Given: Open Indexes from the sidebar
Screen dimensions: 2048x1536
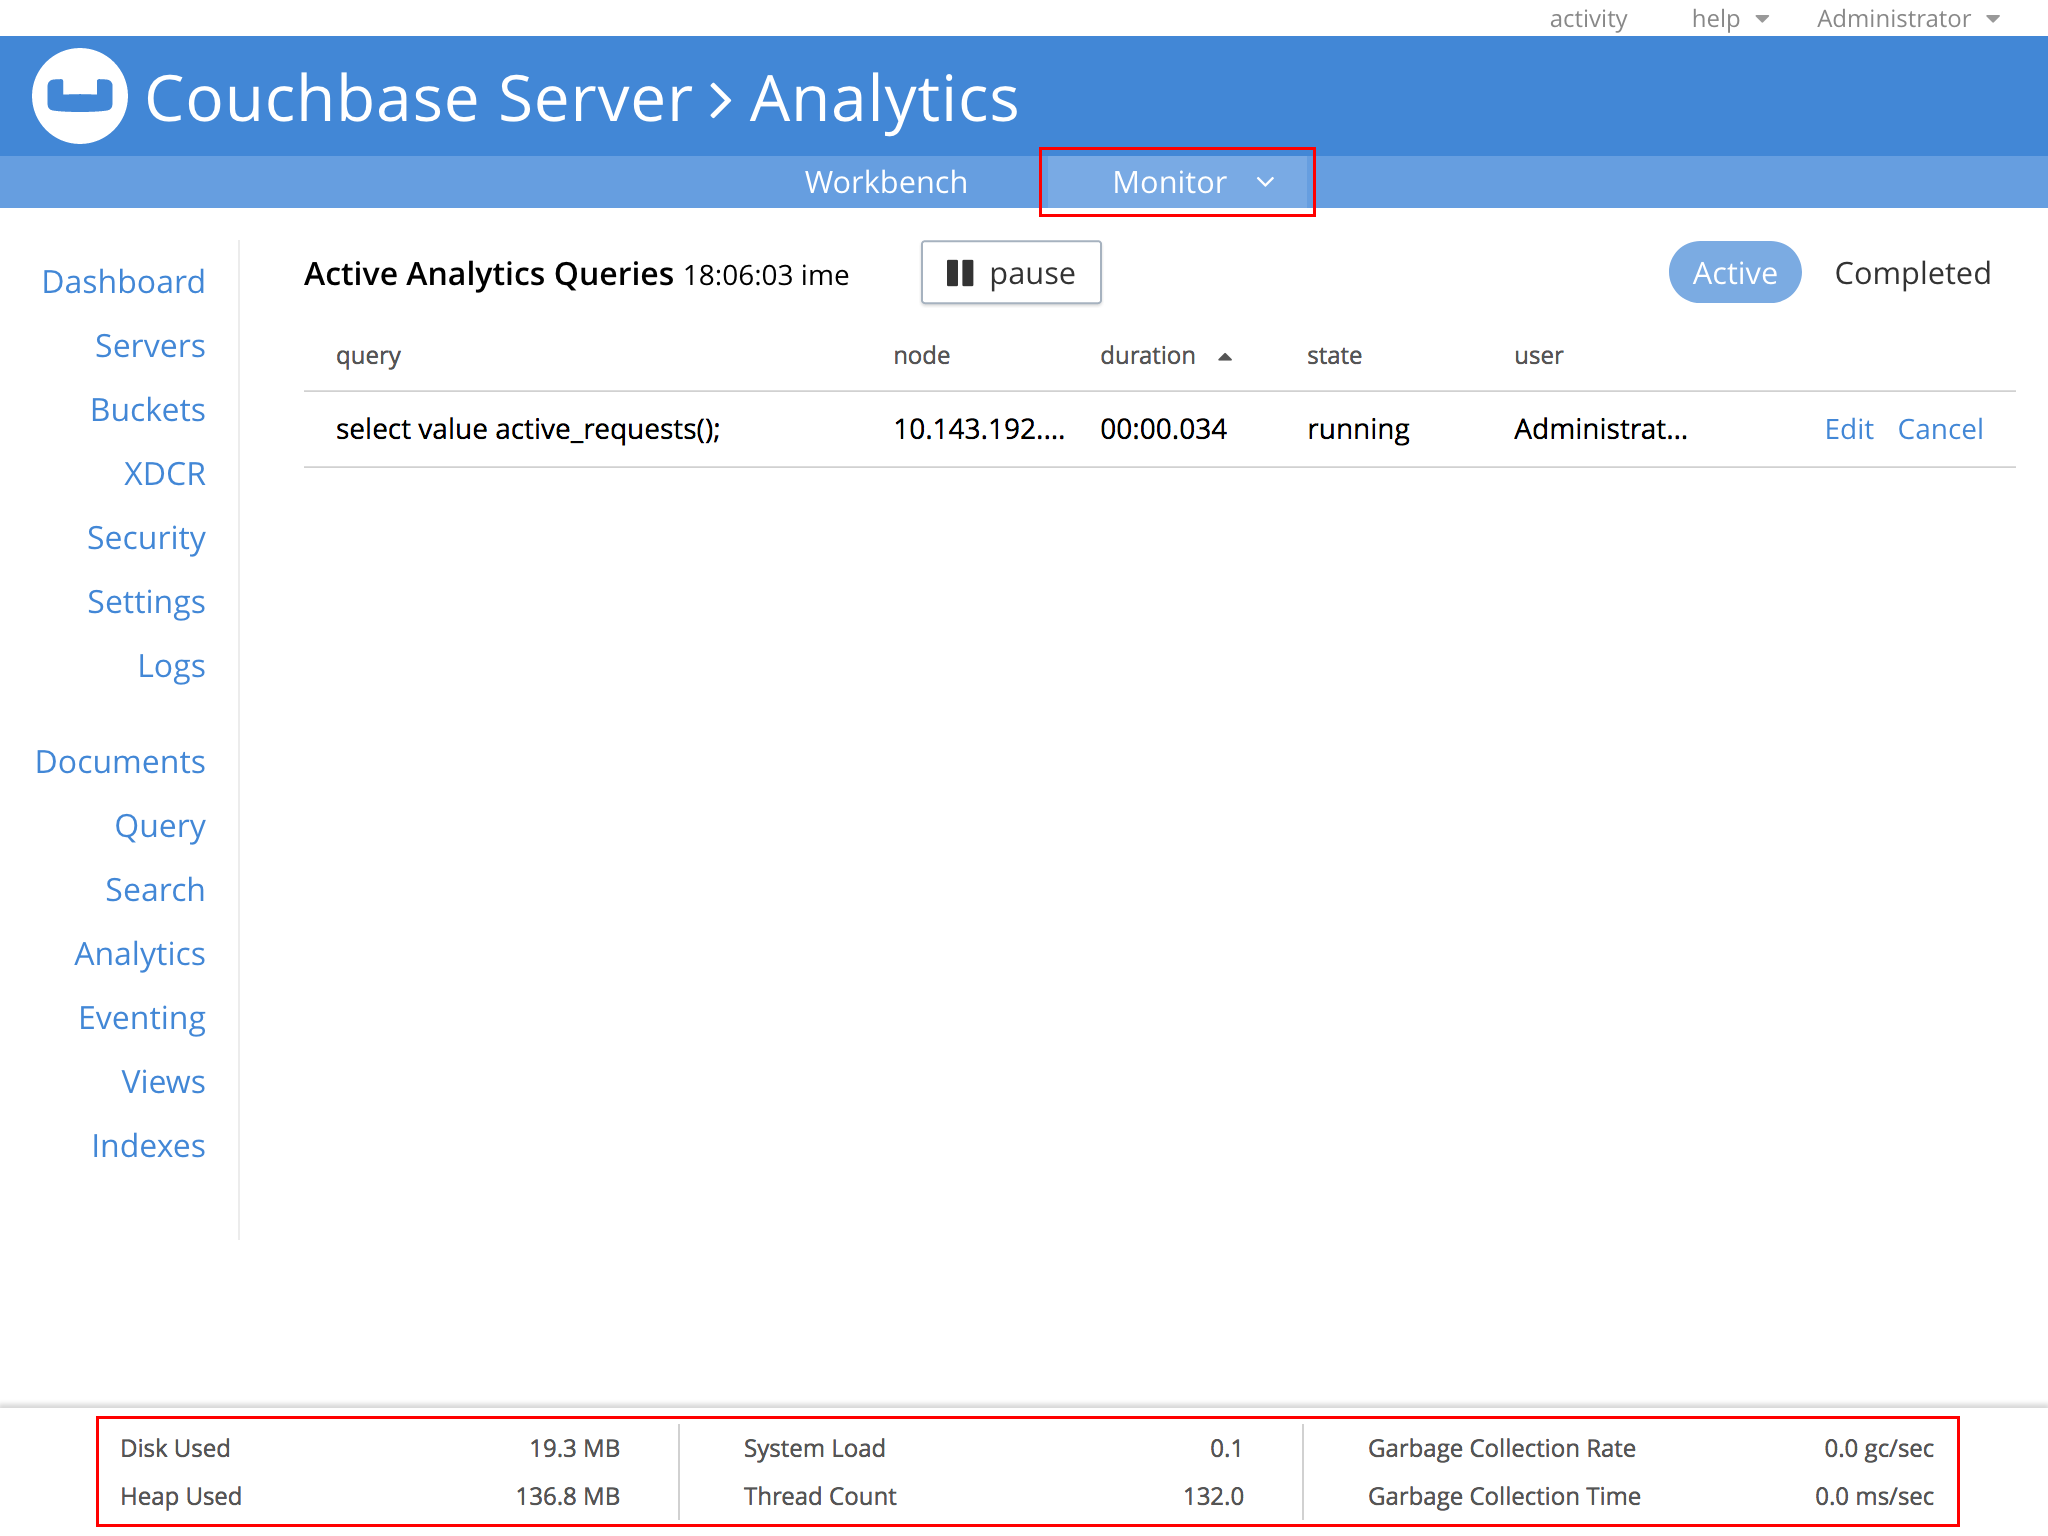Looking at the screenshot, I should [x=148, y=1146].
